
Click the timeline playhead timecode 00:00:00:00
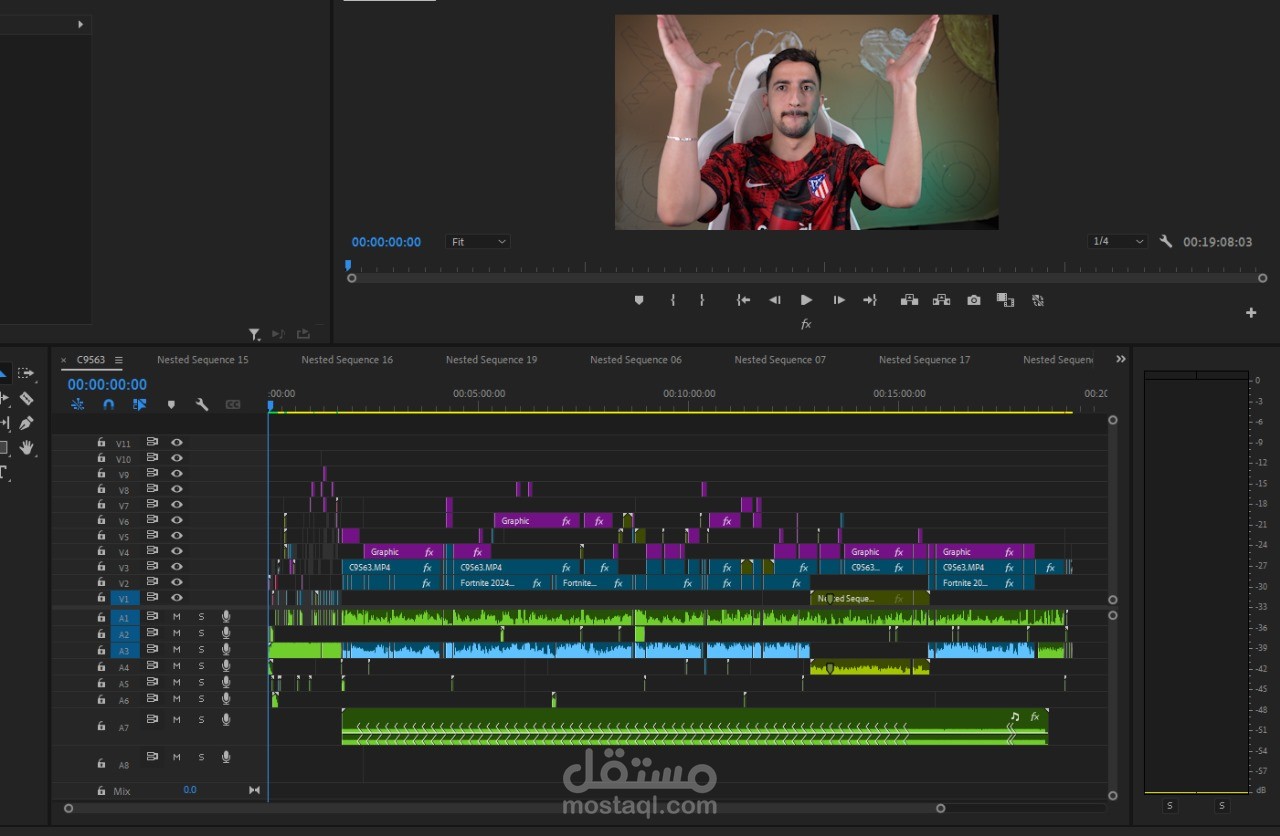coord(107,384)
